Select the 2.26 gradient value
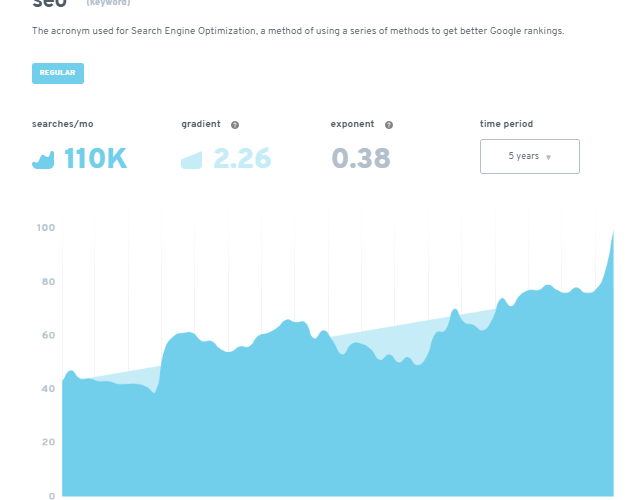The image size is (644, 500). click(x=242, y=158)
